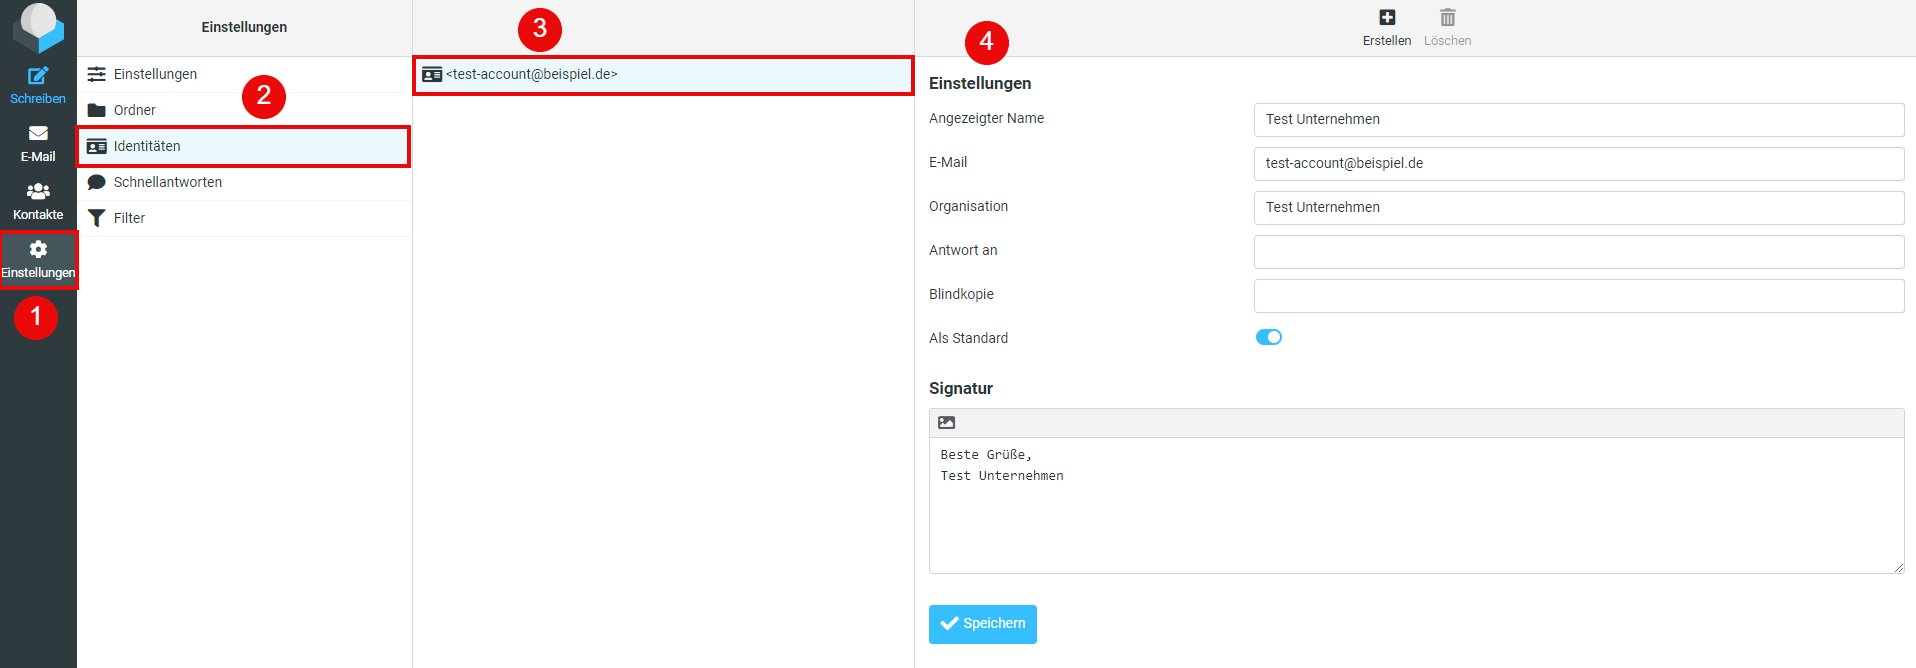
Task: Click the Angezeigter Name input field
Action: coord(1578,120)
